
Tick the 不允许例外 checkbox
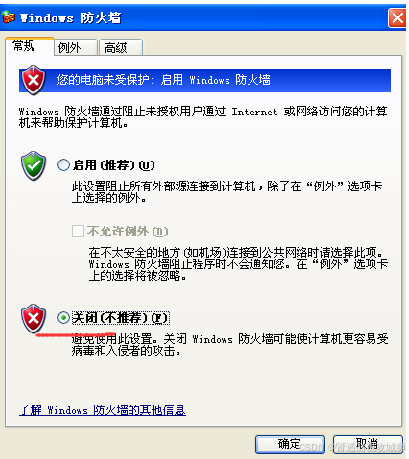(x=78, y=231)
